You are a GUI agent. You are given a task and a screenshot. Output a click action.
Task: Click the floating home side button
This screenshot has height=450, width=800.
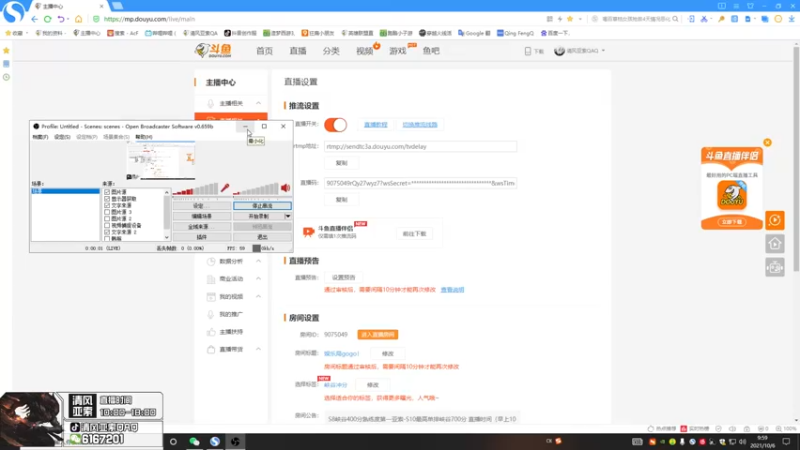[774, 244]
